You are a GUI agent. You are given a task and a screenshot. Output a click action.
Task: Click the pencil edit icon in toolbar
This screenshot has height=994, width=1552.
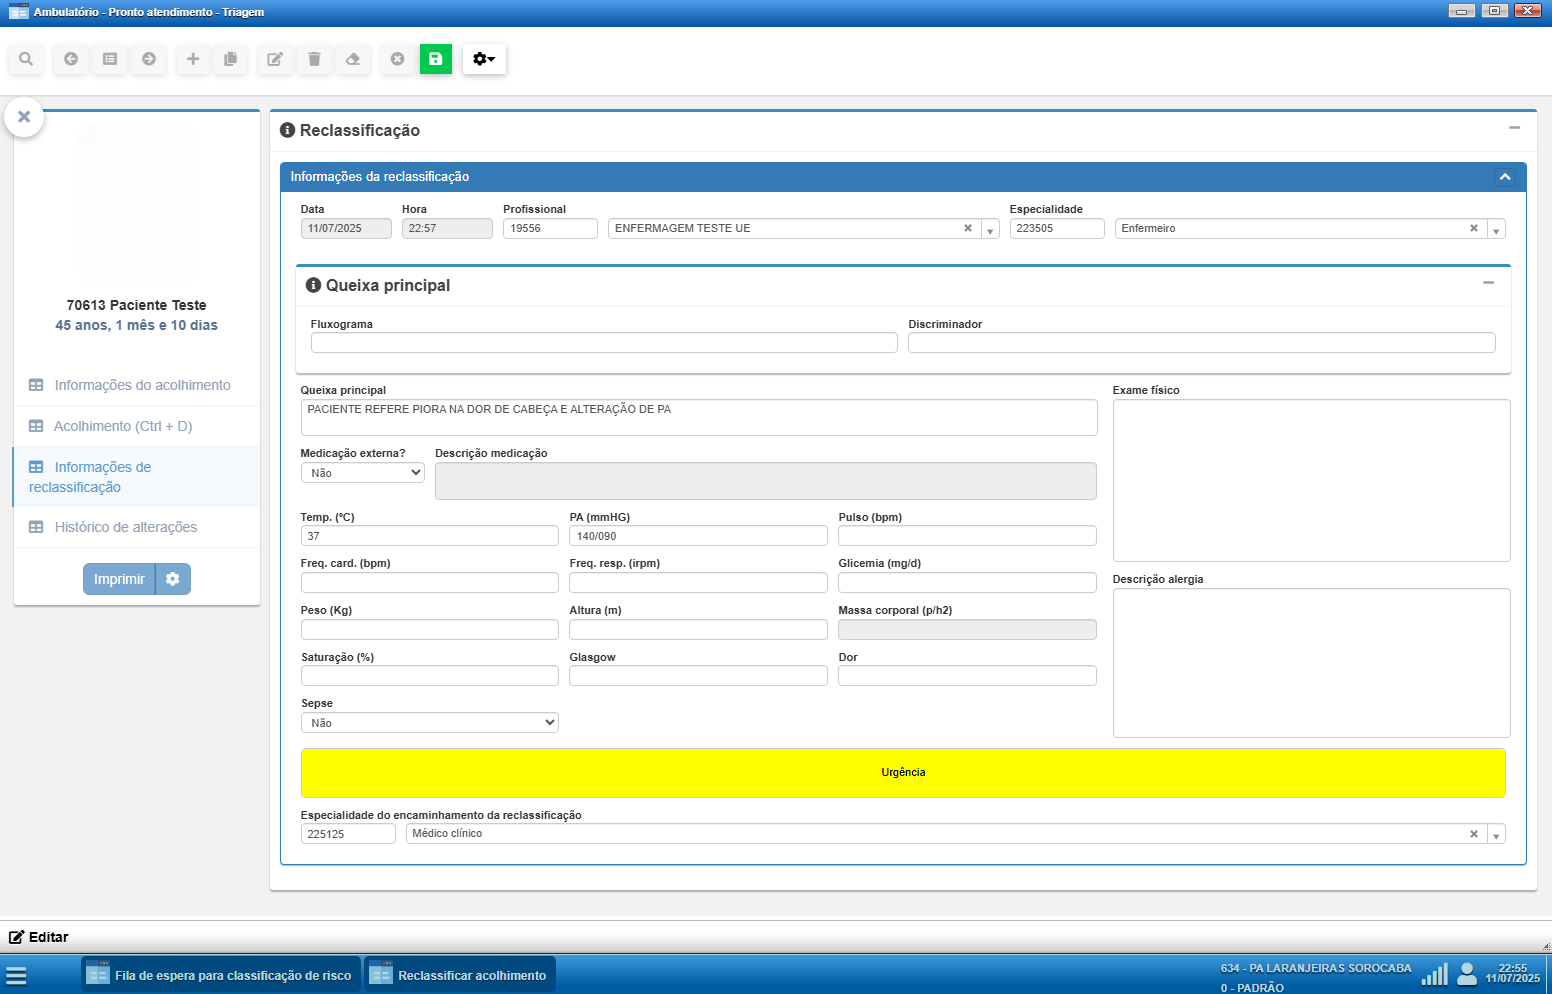274,59
